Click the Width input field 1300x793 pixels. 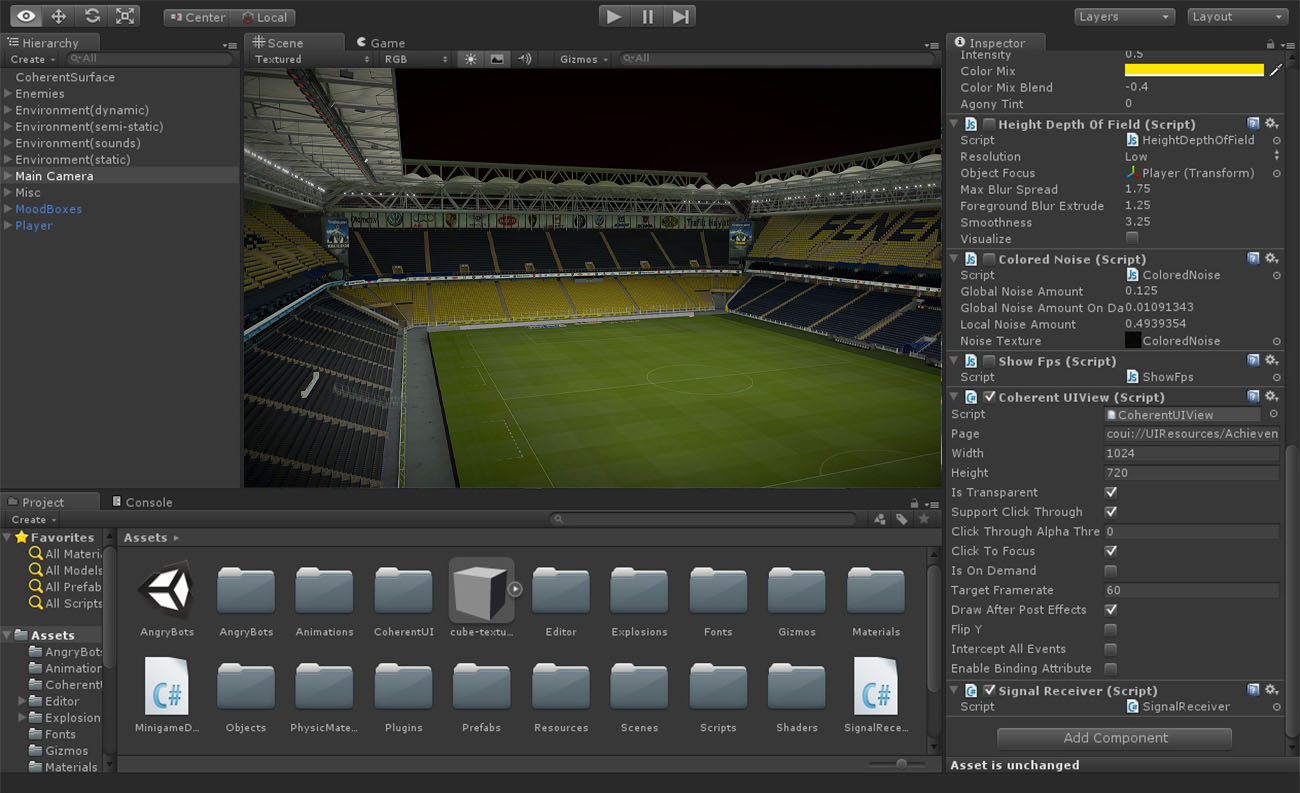pyautogui.click(x=1190, y=453)
